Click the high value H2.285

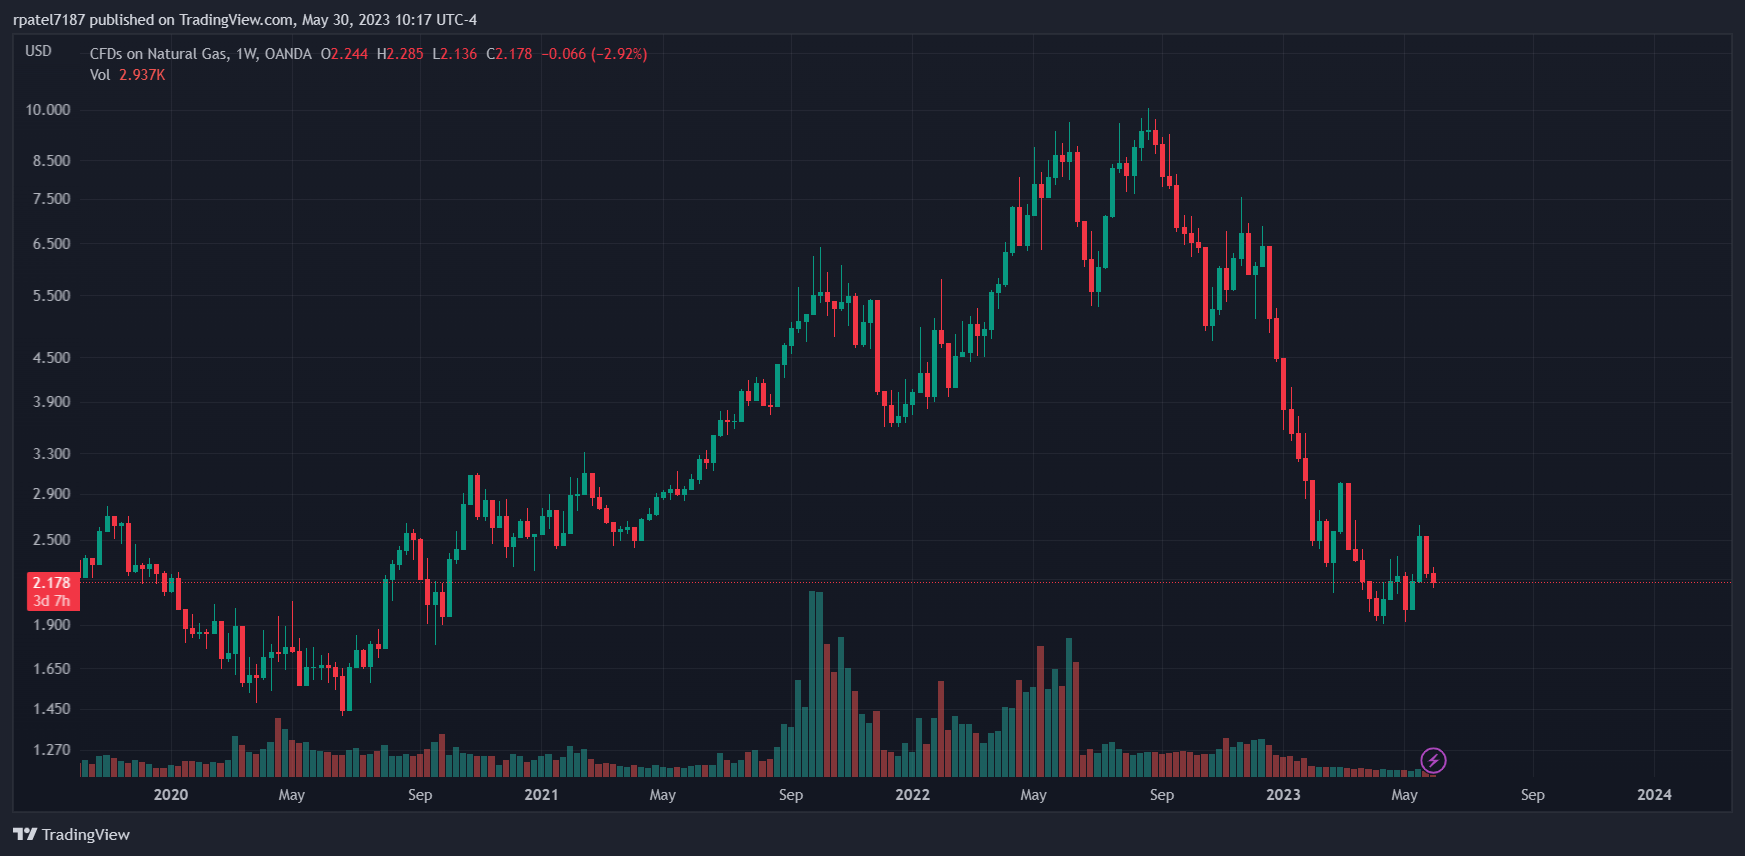pos(400,54)
